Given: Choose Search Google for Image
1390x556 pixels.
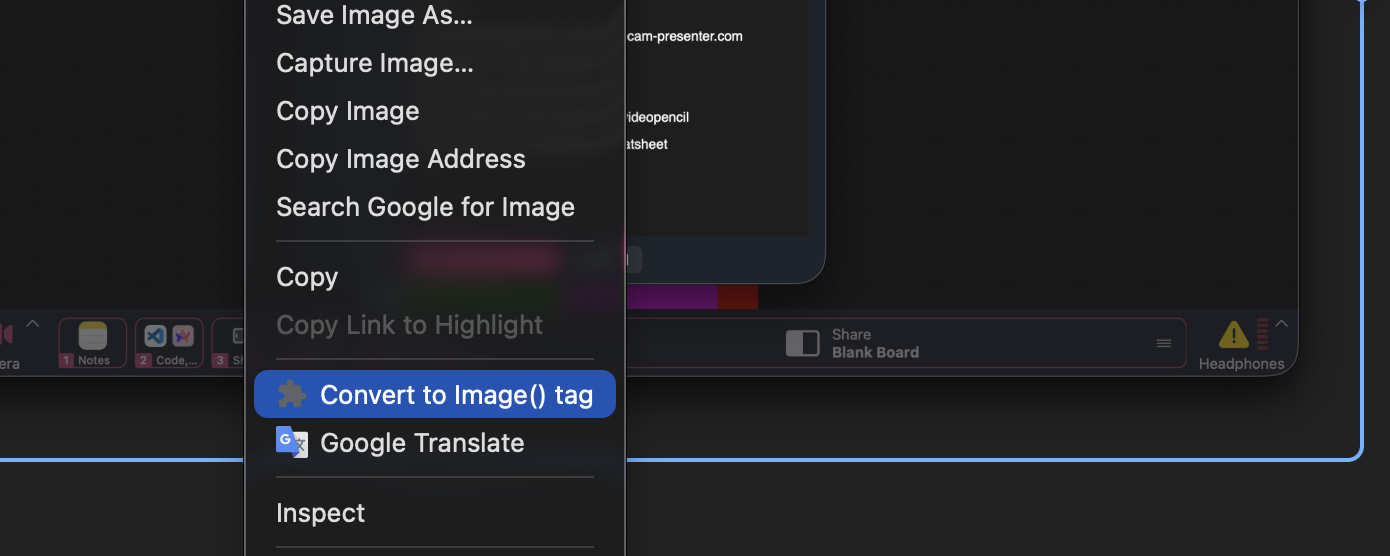Looking at the screenshot, I should tap(434, 207).
